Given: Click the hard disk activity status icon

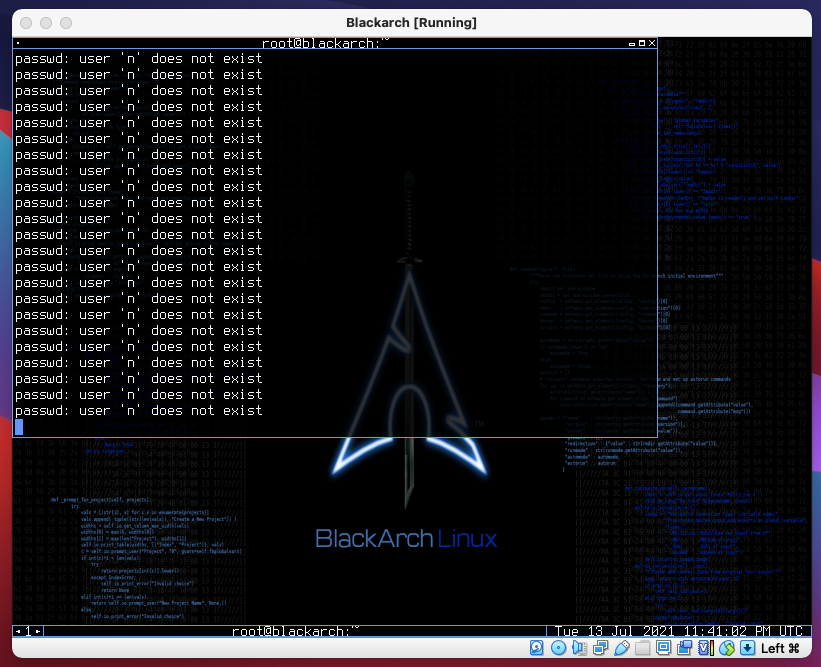Looking at the screenshot, I should click(x=535, y=648).
